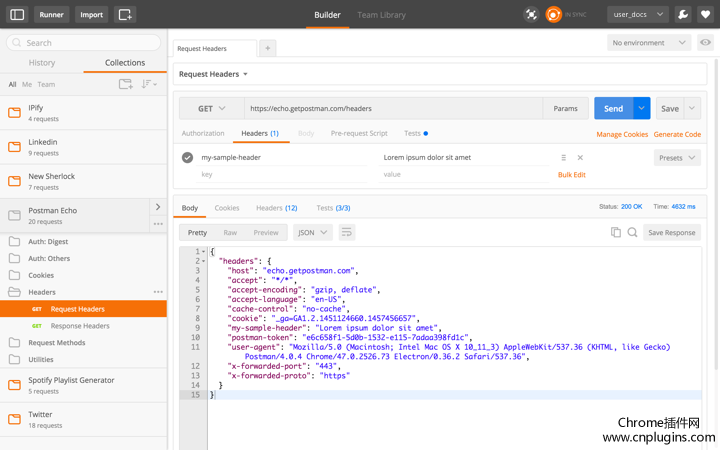Screen dimensions: 720x450
Task: Open the Linkedin collection
Action: click(83, 147)
